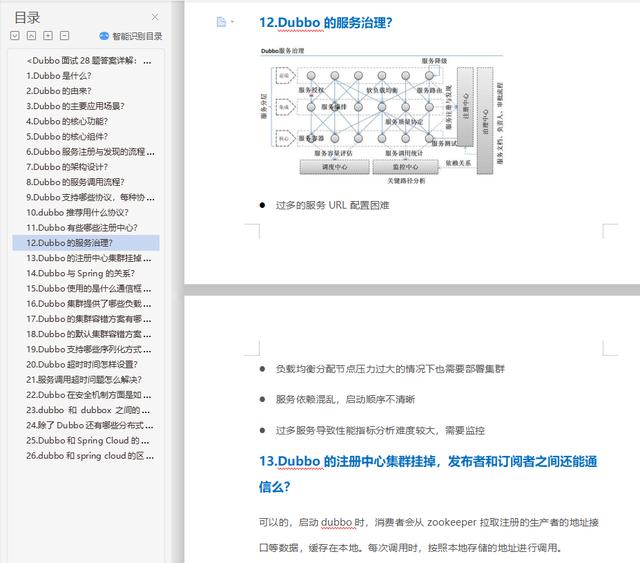Click bullet text 过多服务导致性能指标分析难度较大
The image size is (640, 563).
pos(380,430)
